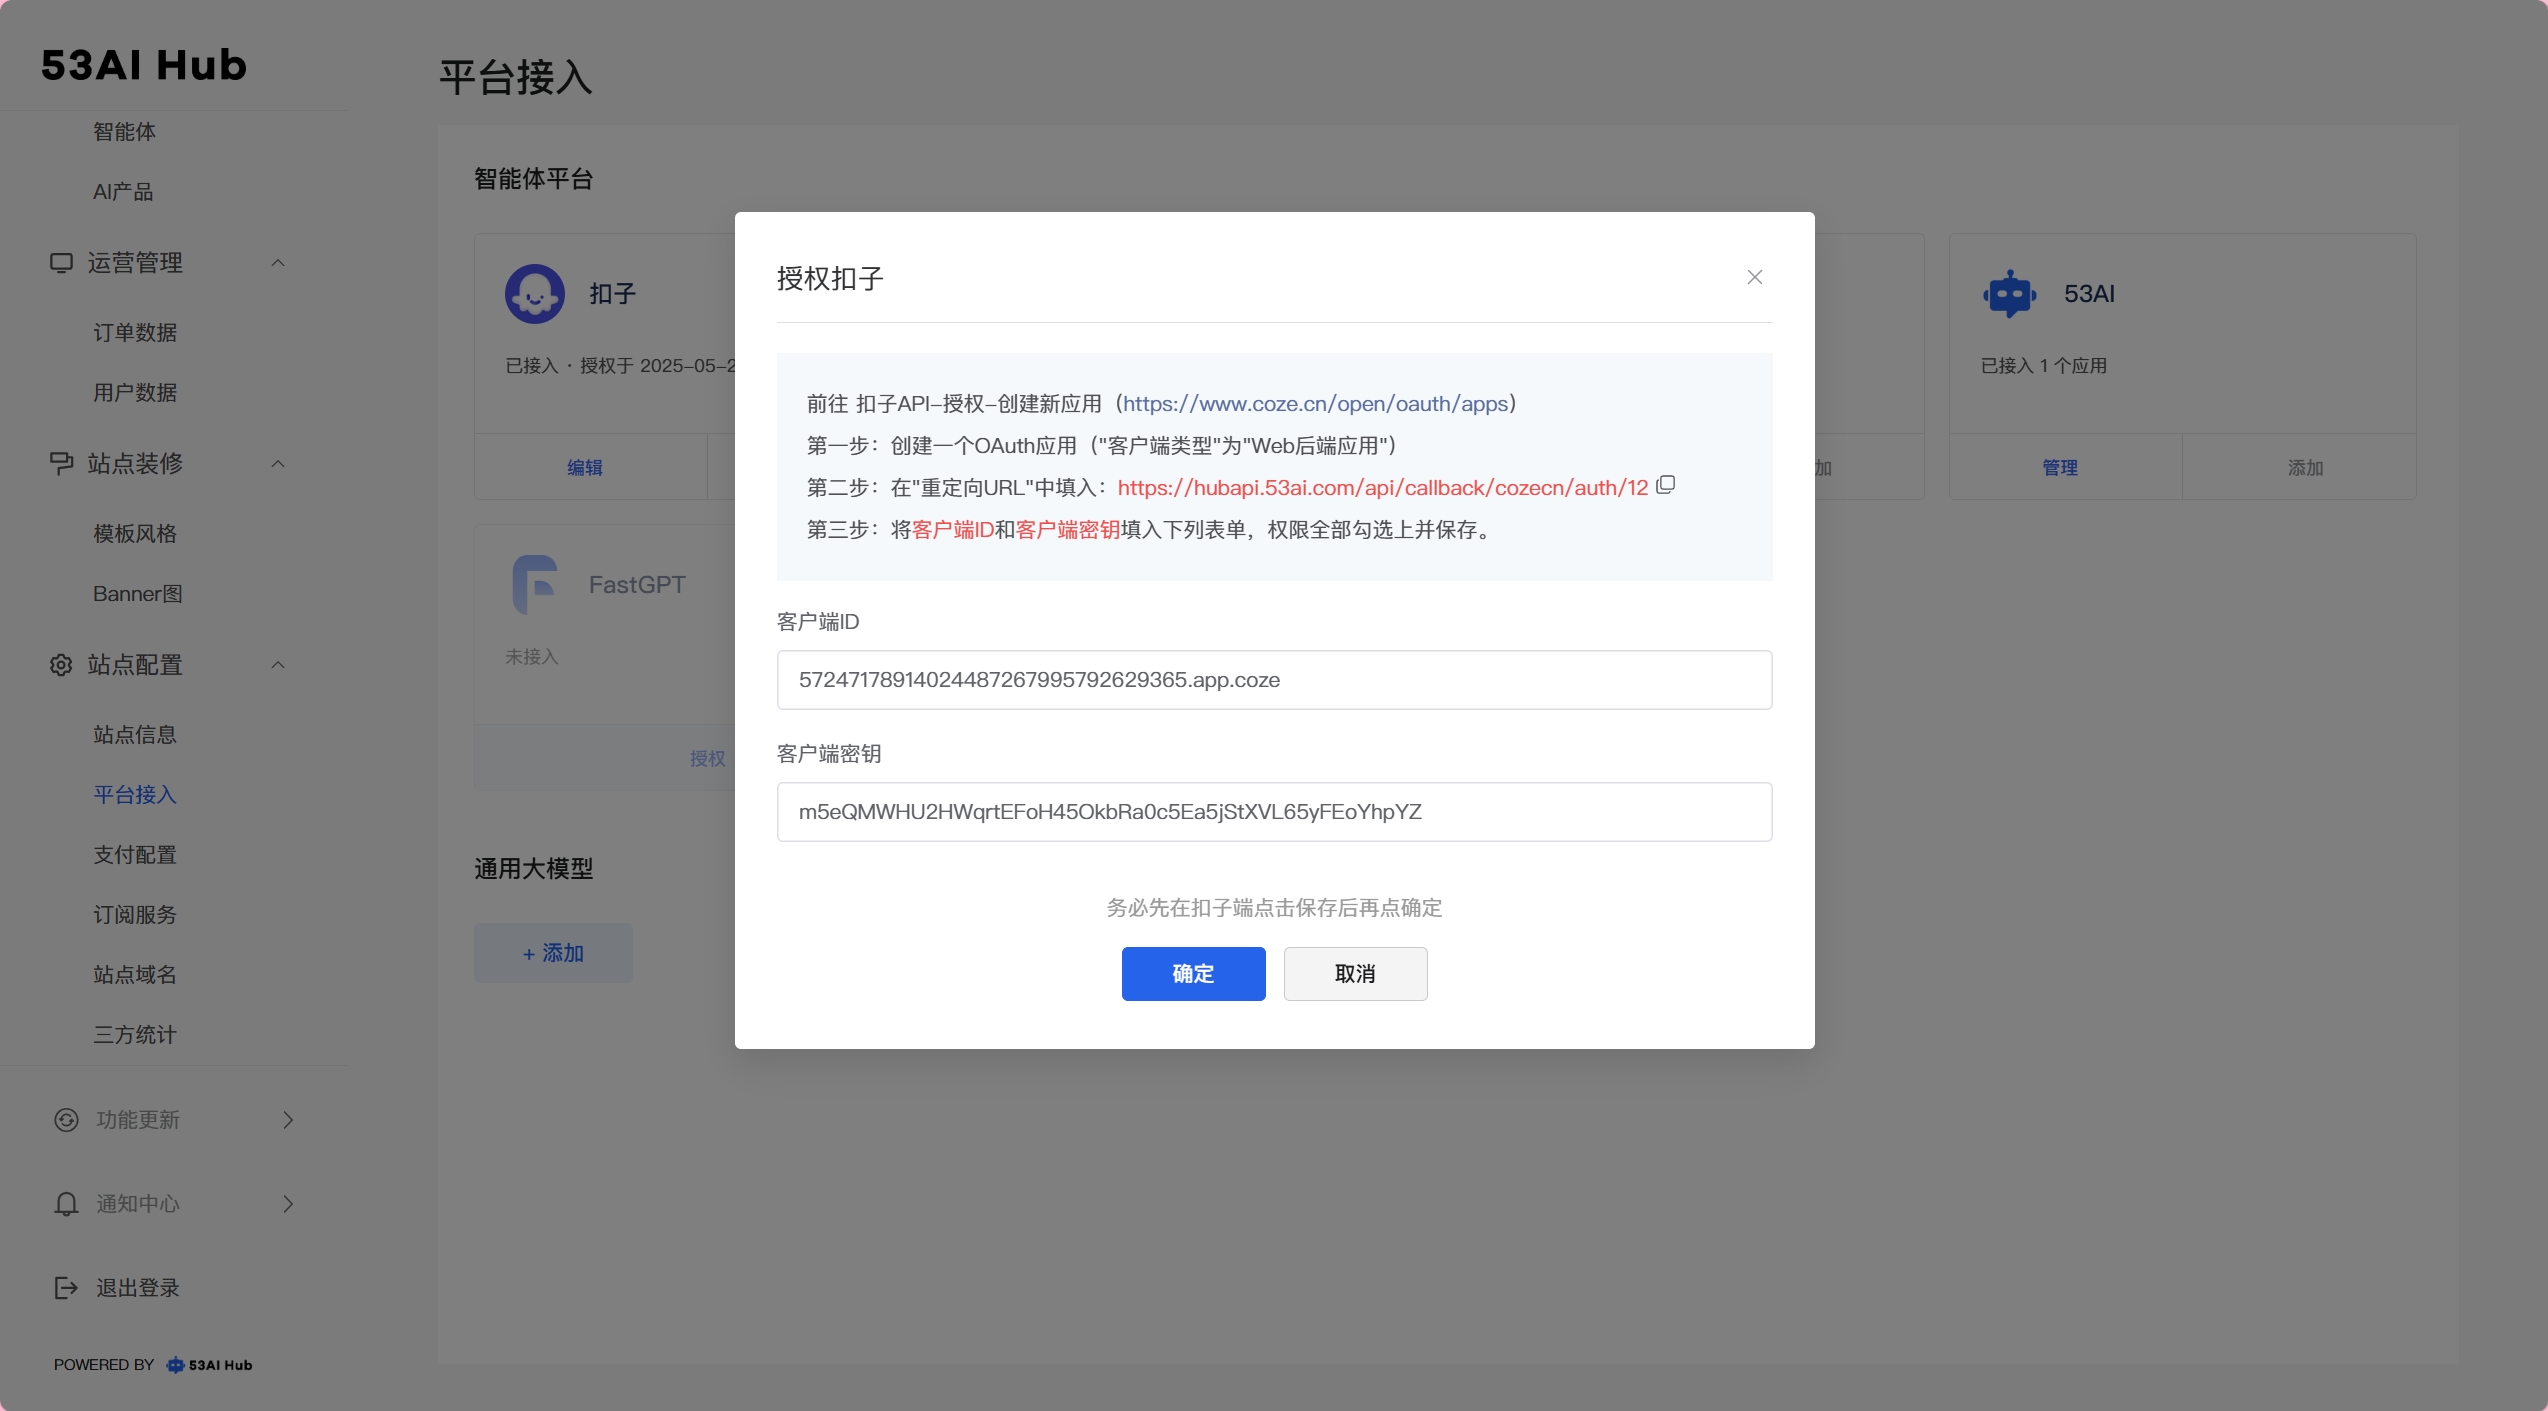Click + 添加 under 通用大模型

[553, 953]
